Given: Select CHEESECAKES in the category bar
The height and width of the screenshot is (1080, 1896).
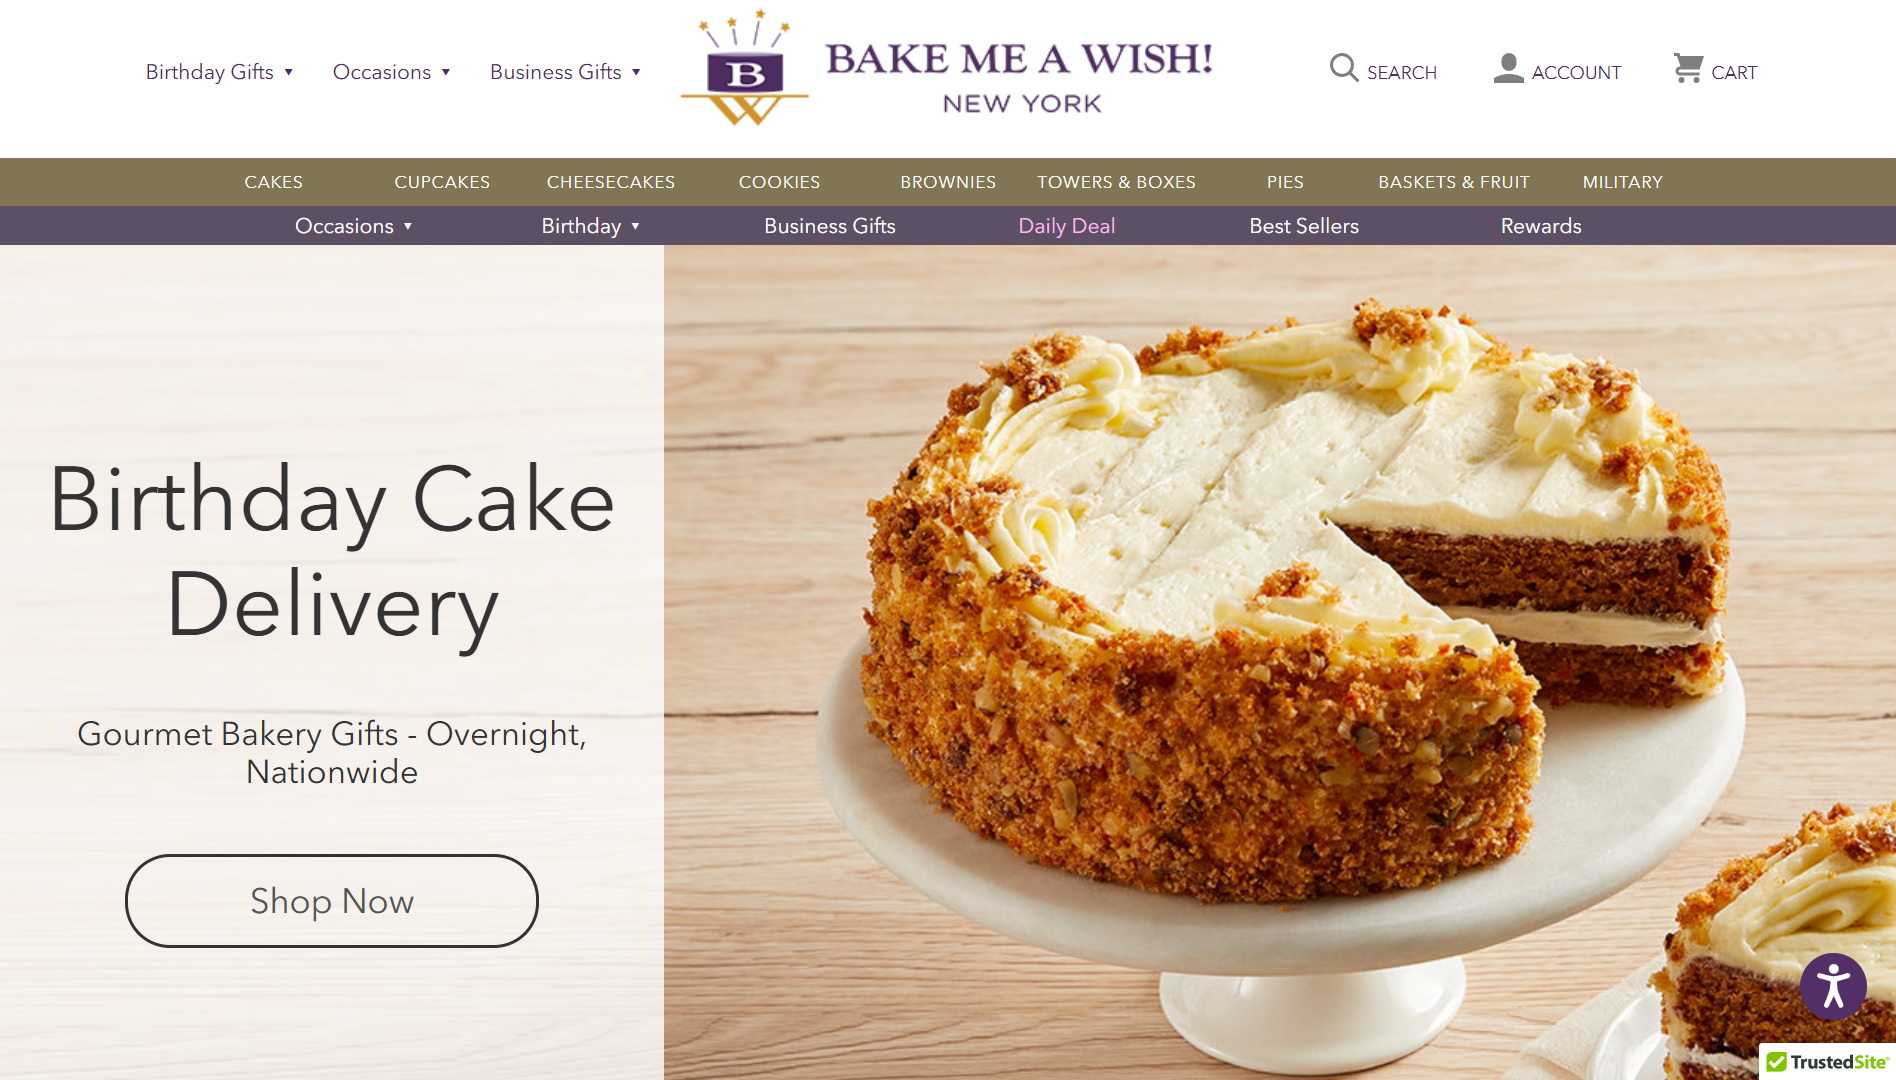Looking at the screenshot, I should [610, 182].
